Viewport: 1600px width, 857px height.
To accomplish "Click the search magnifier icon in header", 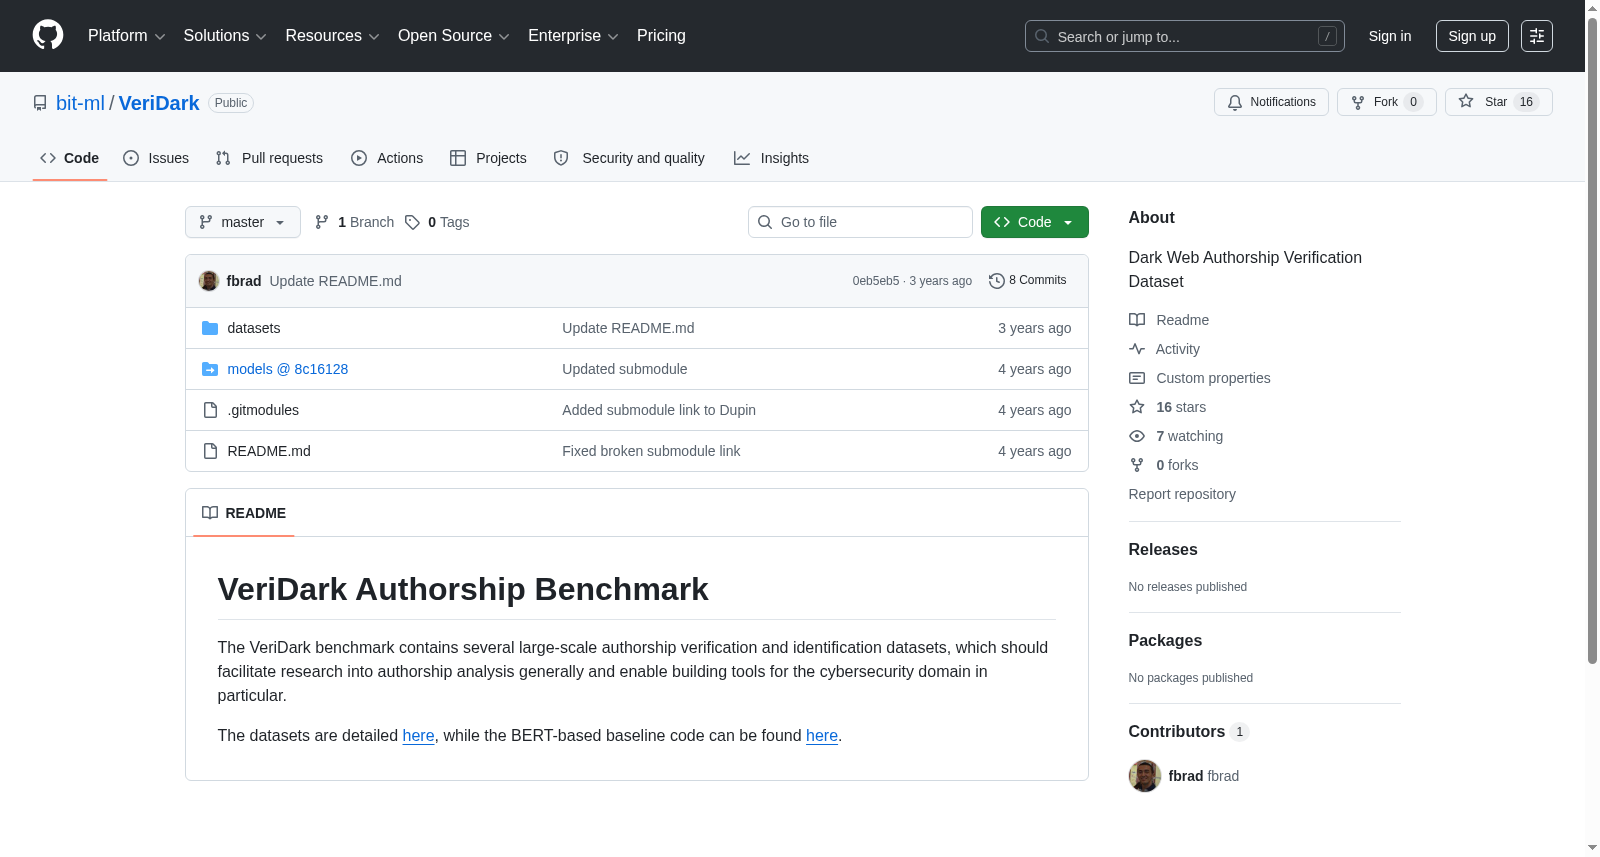I will 1042,36.
